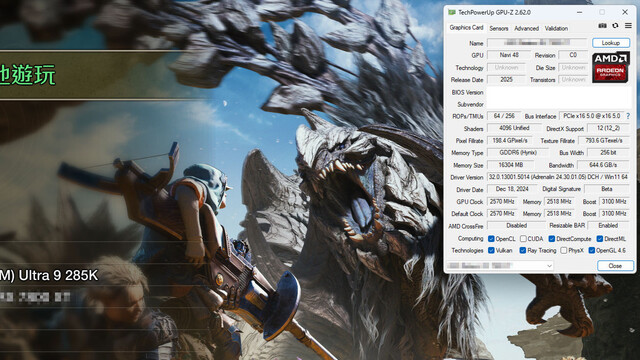
Task: Close GPU-Z with the title bar X
Action: tap(625, 12)
